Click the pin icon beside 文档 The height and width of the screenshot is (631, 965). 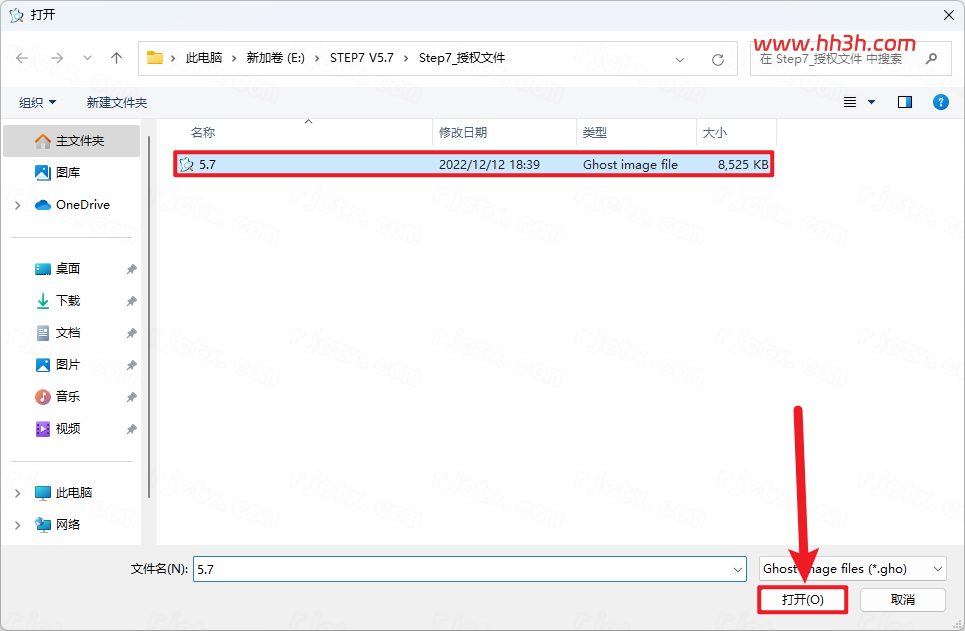click(x=131, y=333)
